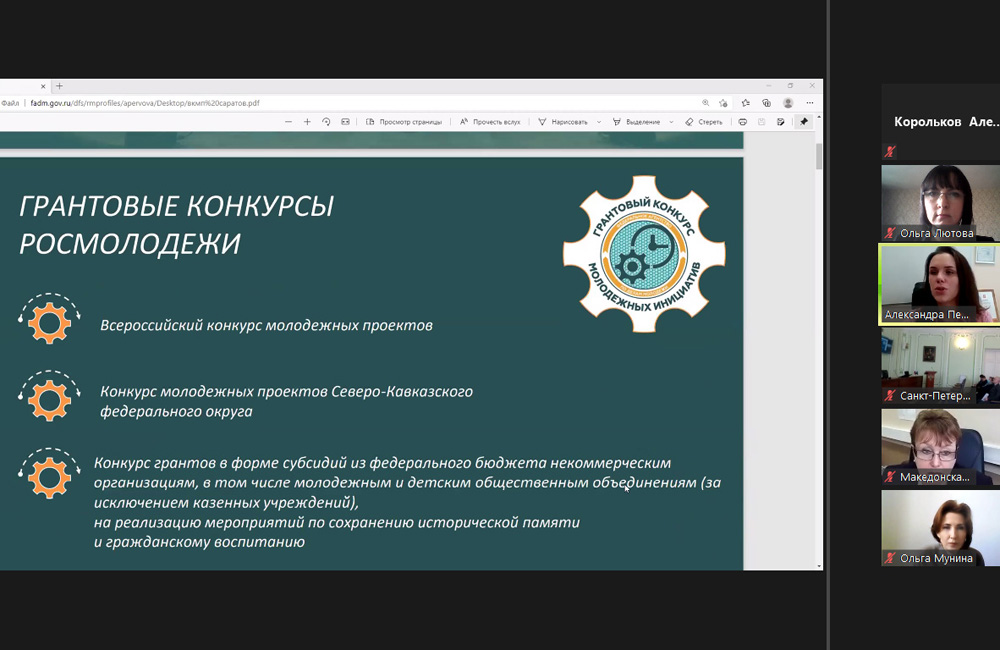Select the Нарисовать draw button
The height and width of the screenshot is (650, 1000).
563,122
